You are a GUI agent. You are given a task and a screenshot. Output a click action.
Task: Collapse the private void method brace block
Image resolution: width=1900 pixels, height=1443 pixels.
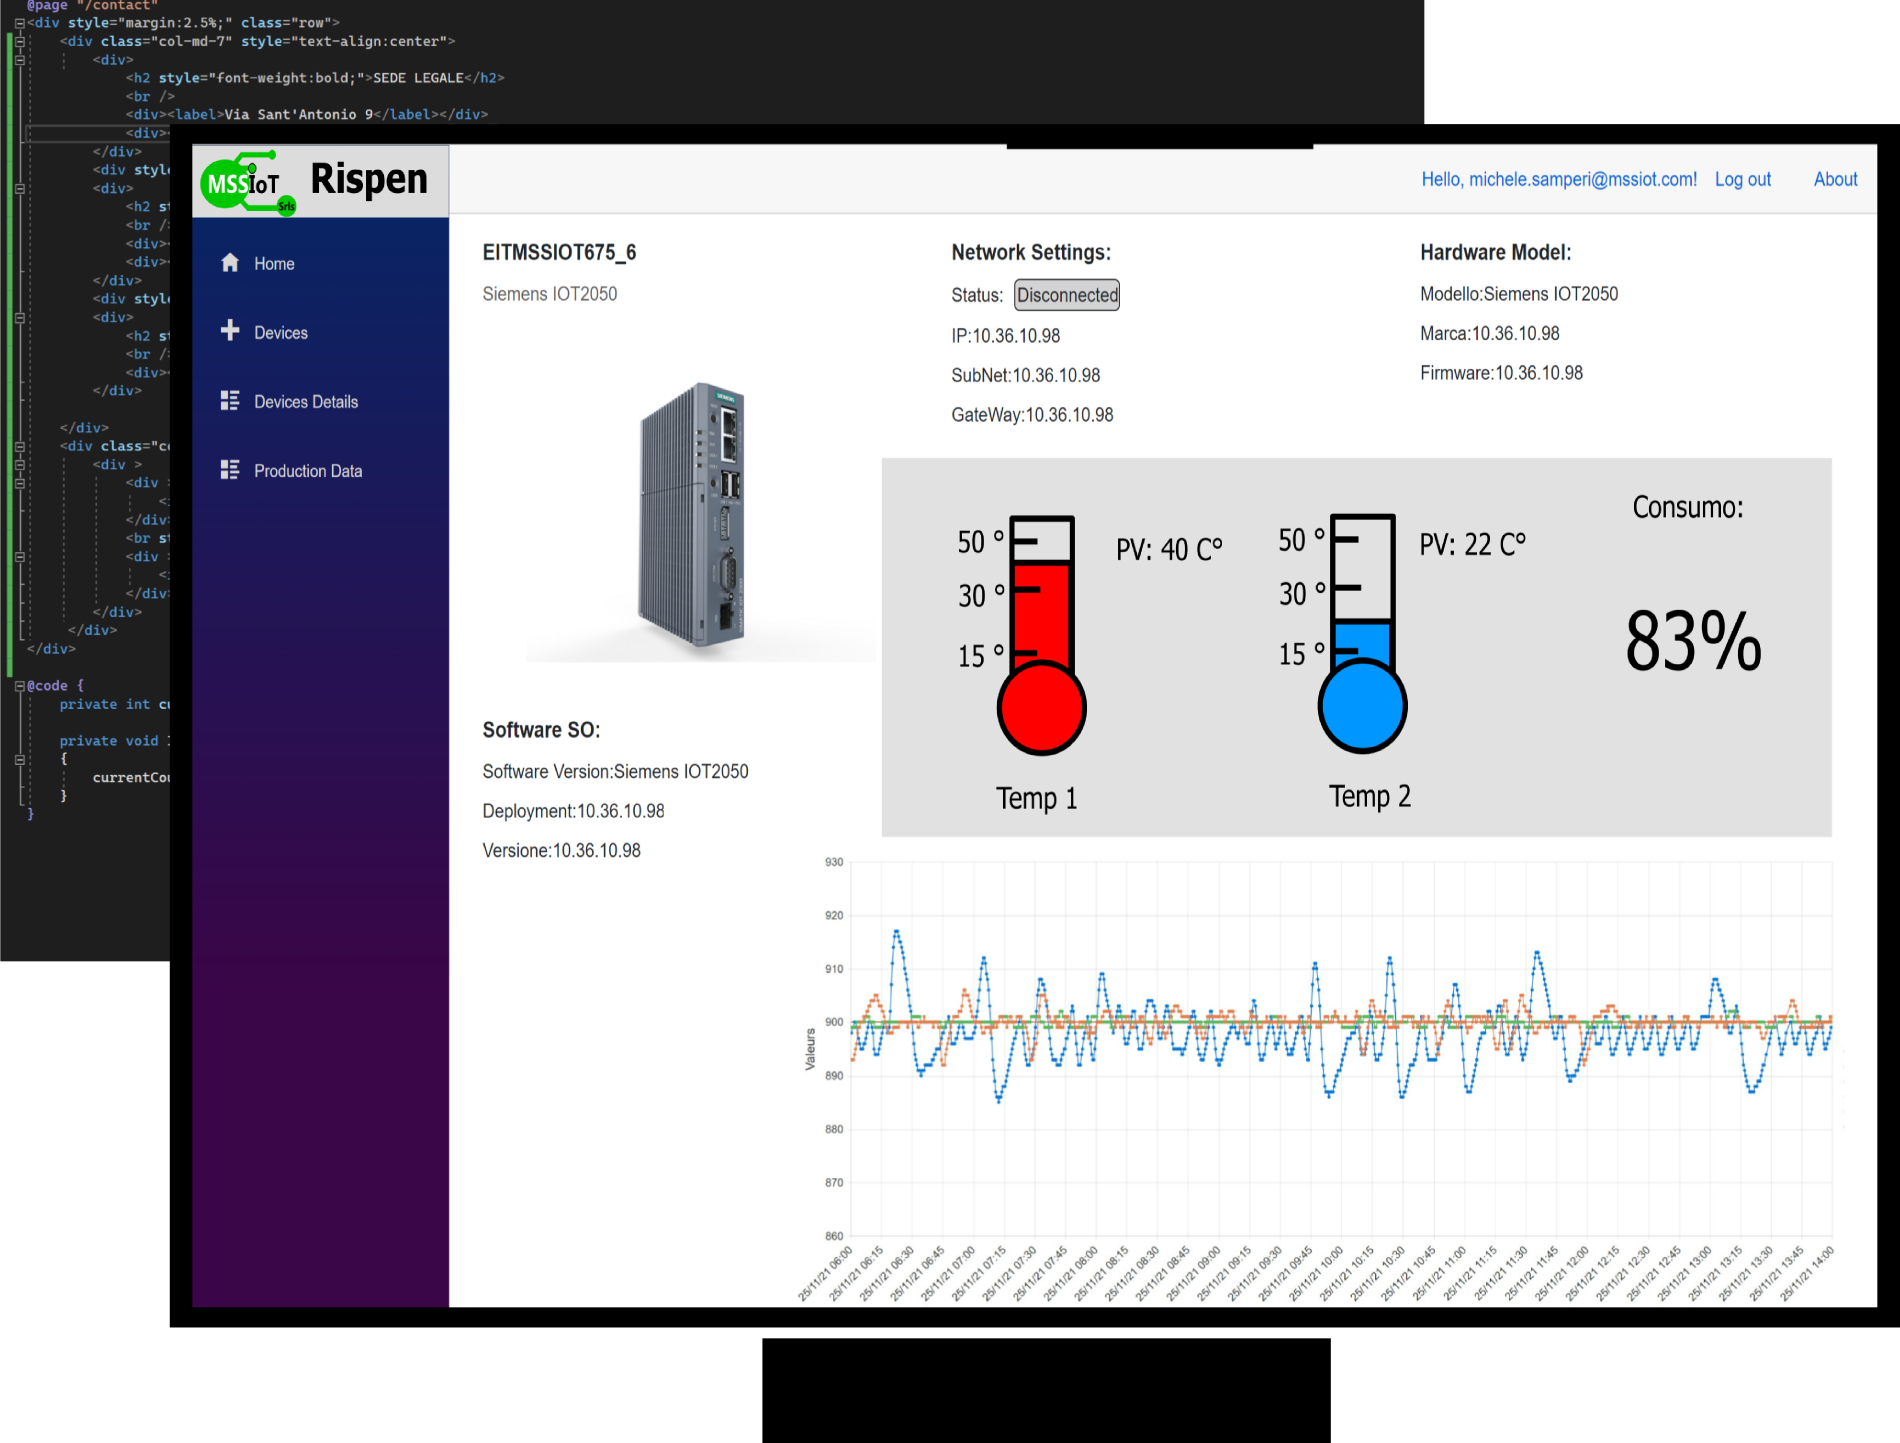point(19,760)
